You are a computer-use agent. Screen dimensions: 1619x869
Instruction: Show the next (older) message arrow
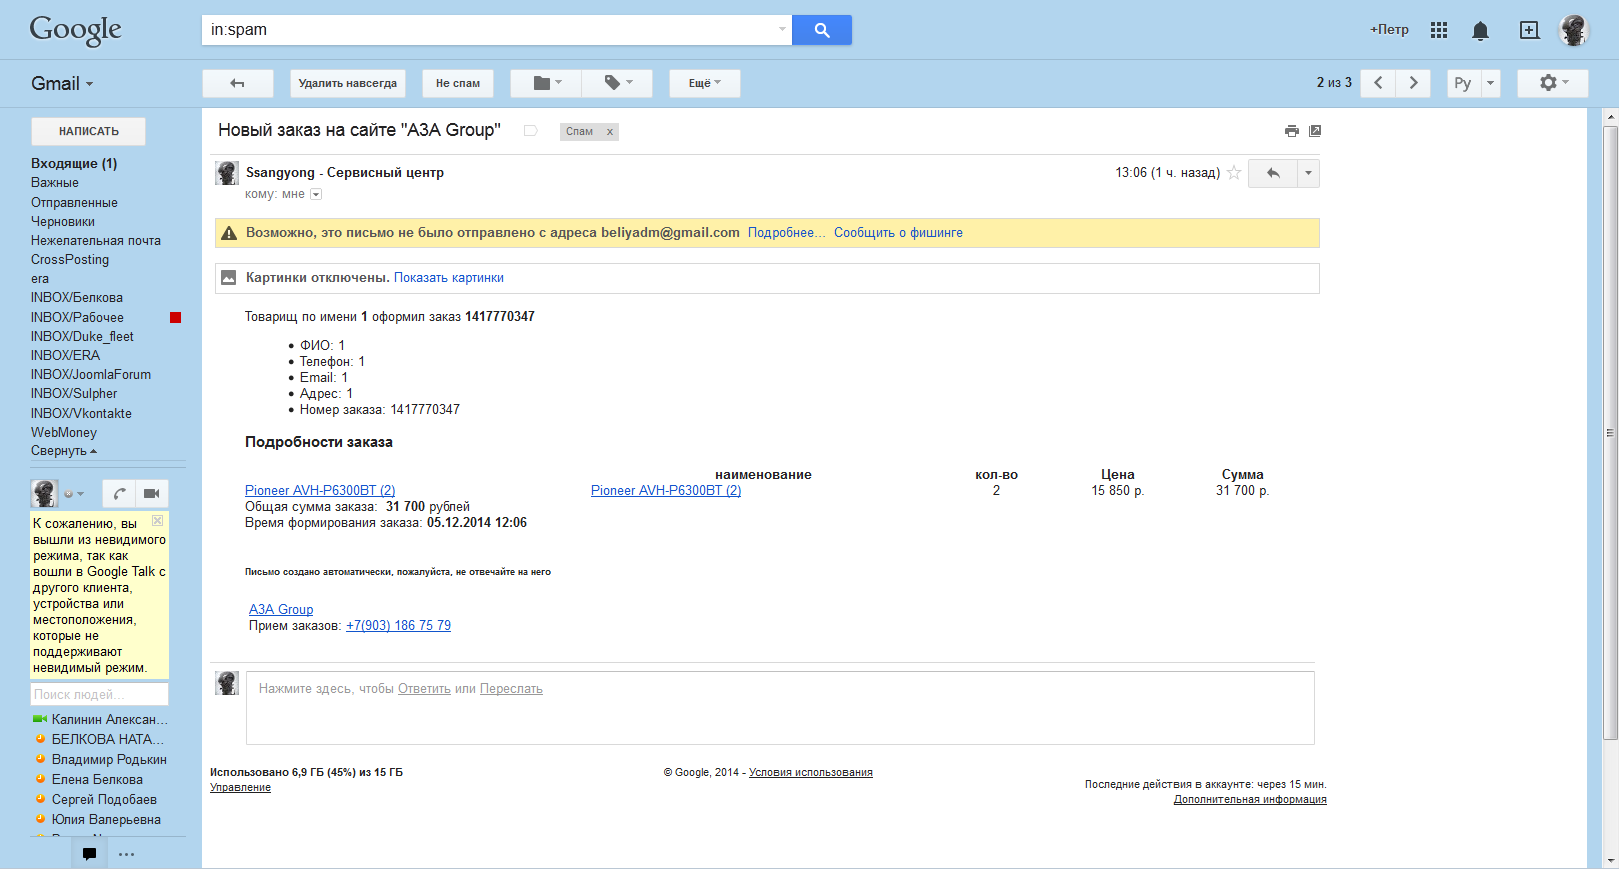[x=1413, y=83]
